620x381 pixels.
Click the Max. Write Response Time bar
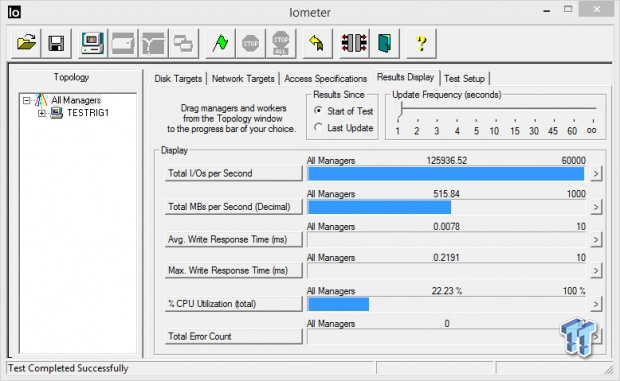point(446,271)
